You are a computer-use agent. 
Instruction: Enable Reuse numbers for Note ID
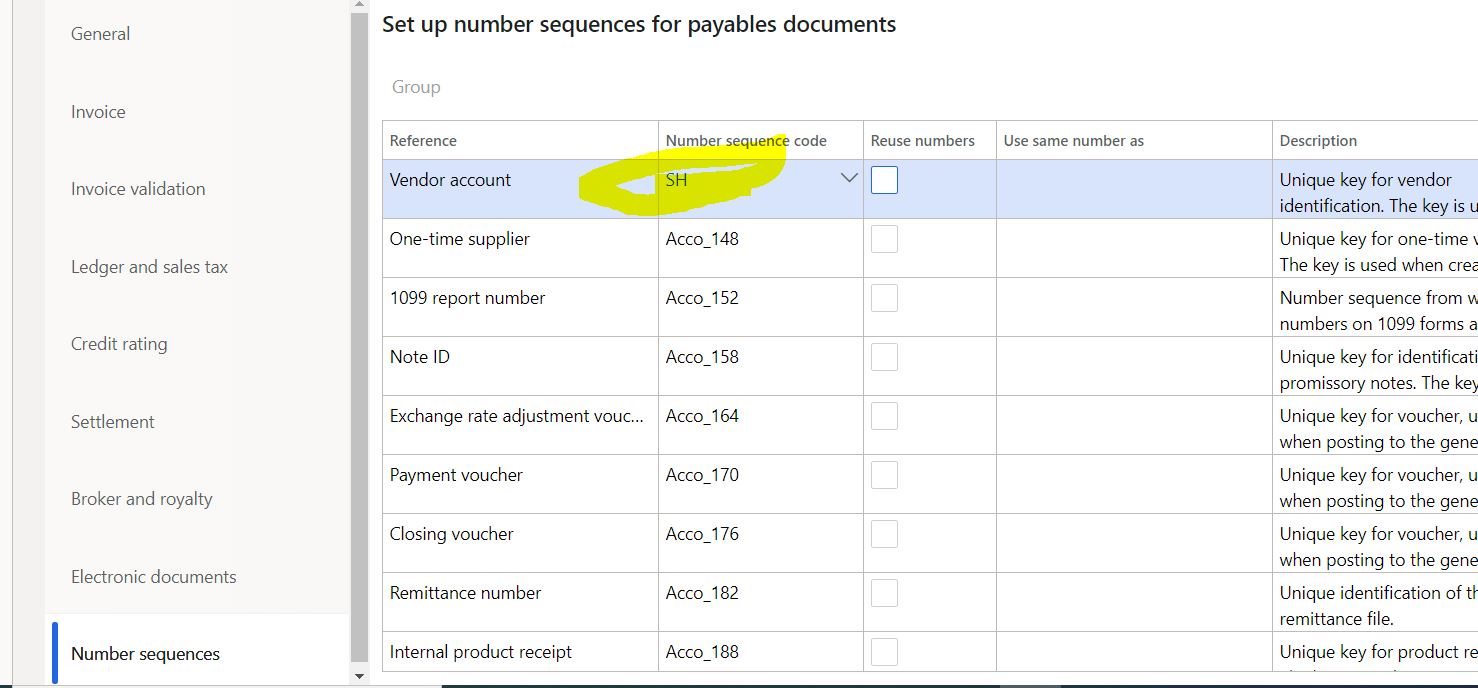[x=884, y=357]
